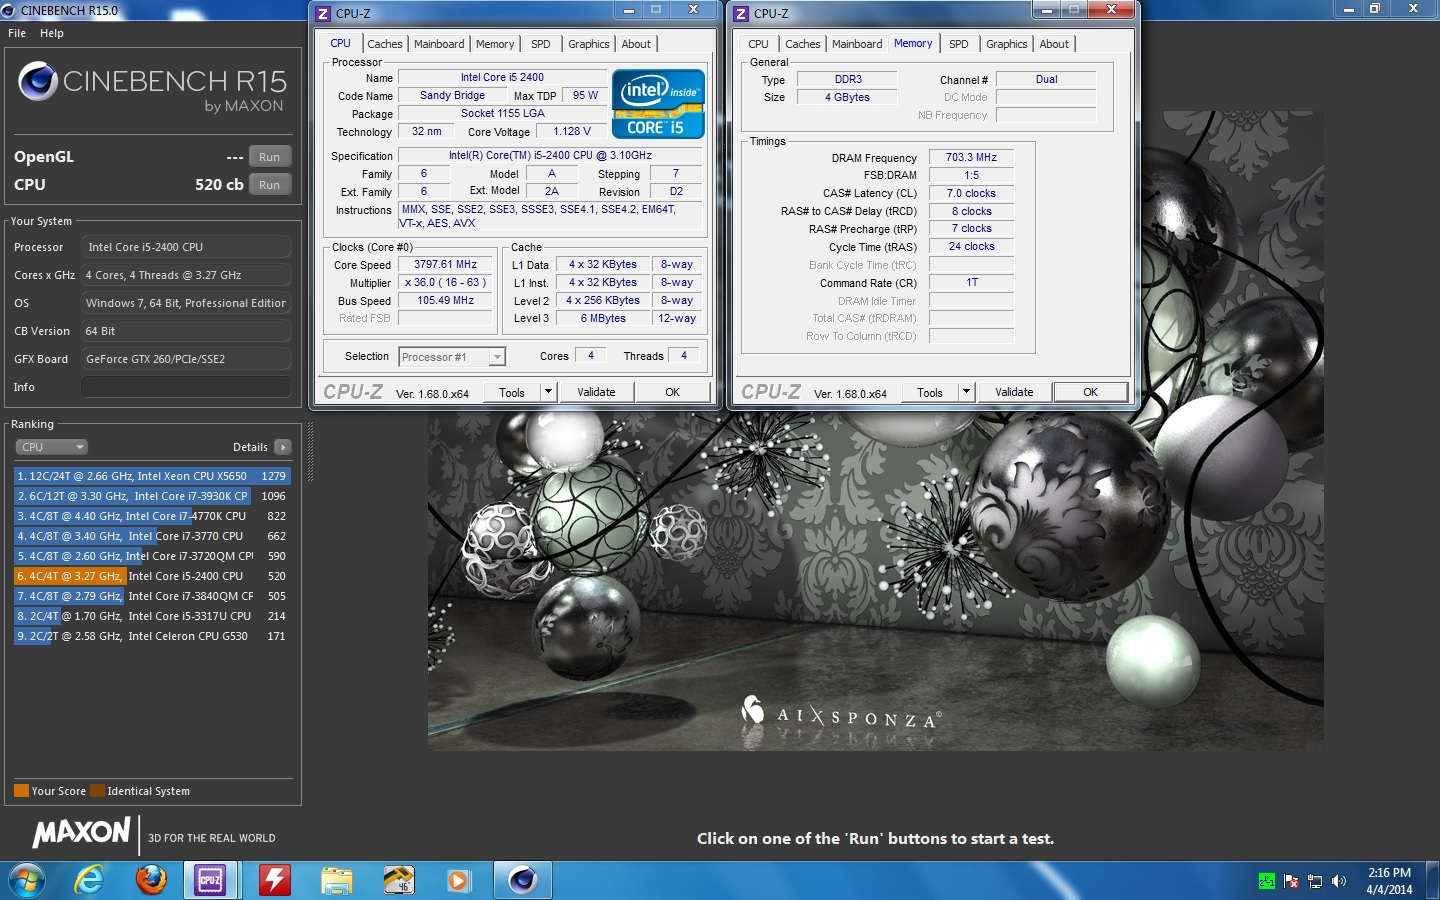This screenshot has width=1440, height=900.
Task: Click the Windows Start orb
Action: point(27,880)
